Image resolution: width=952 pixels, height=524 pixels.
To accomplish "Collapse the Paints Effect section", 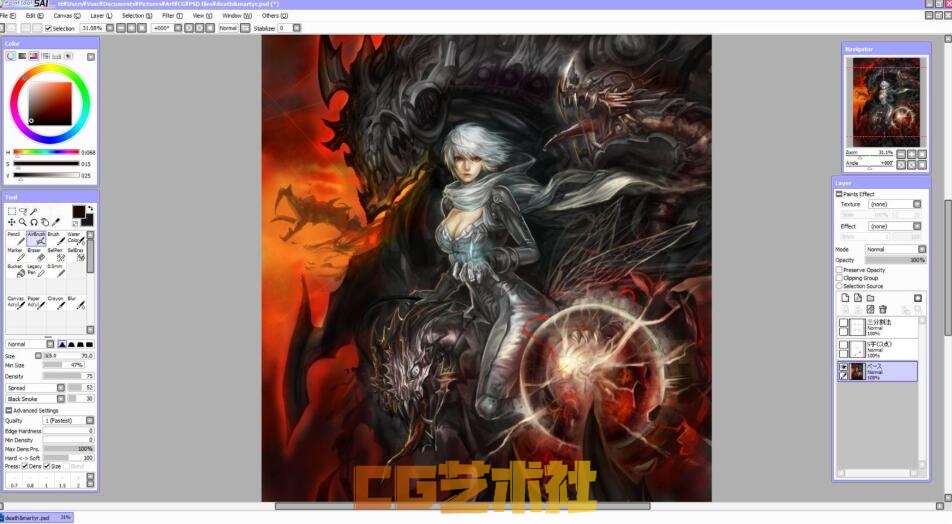I will [x=839, y=194].
